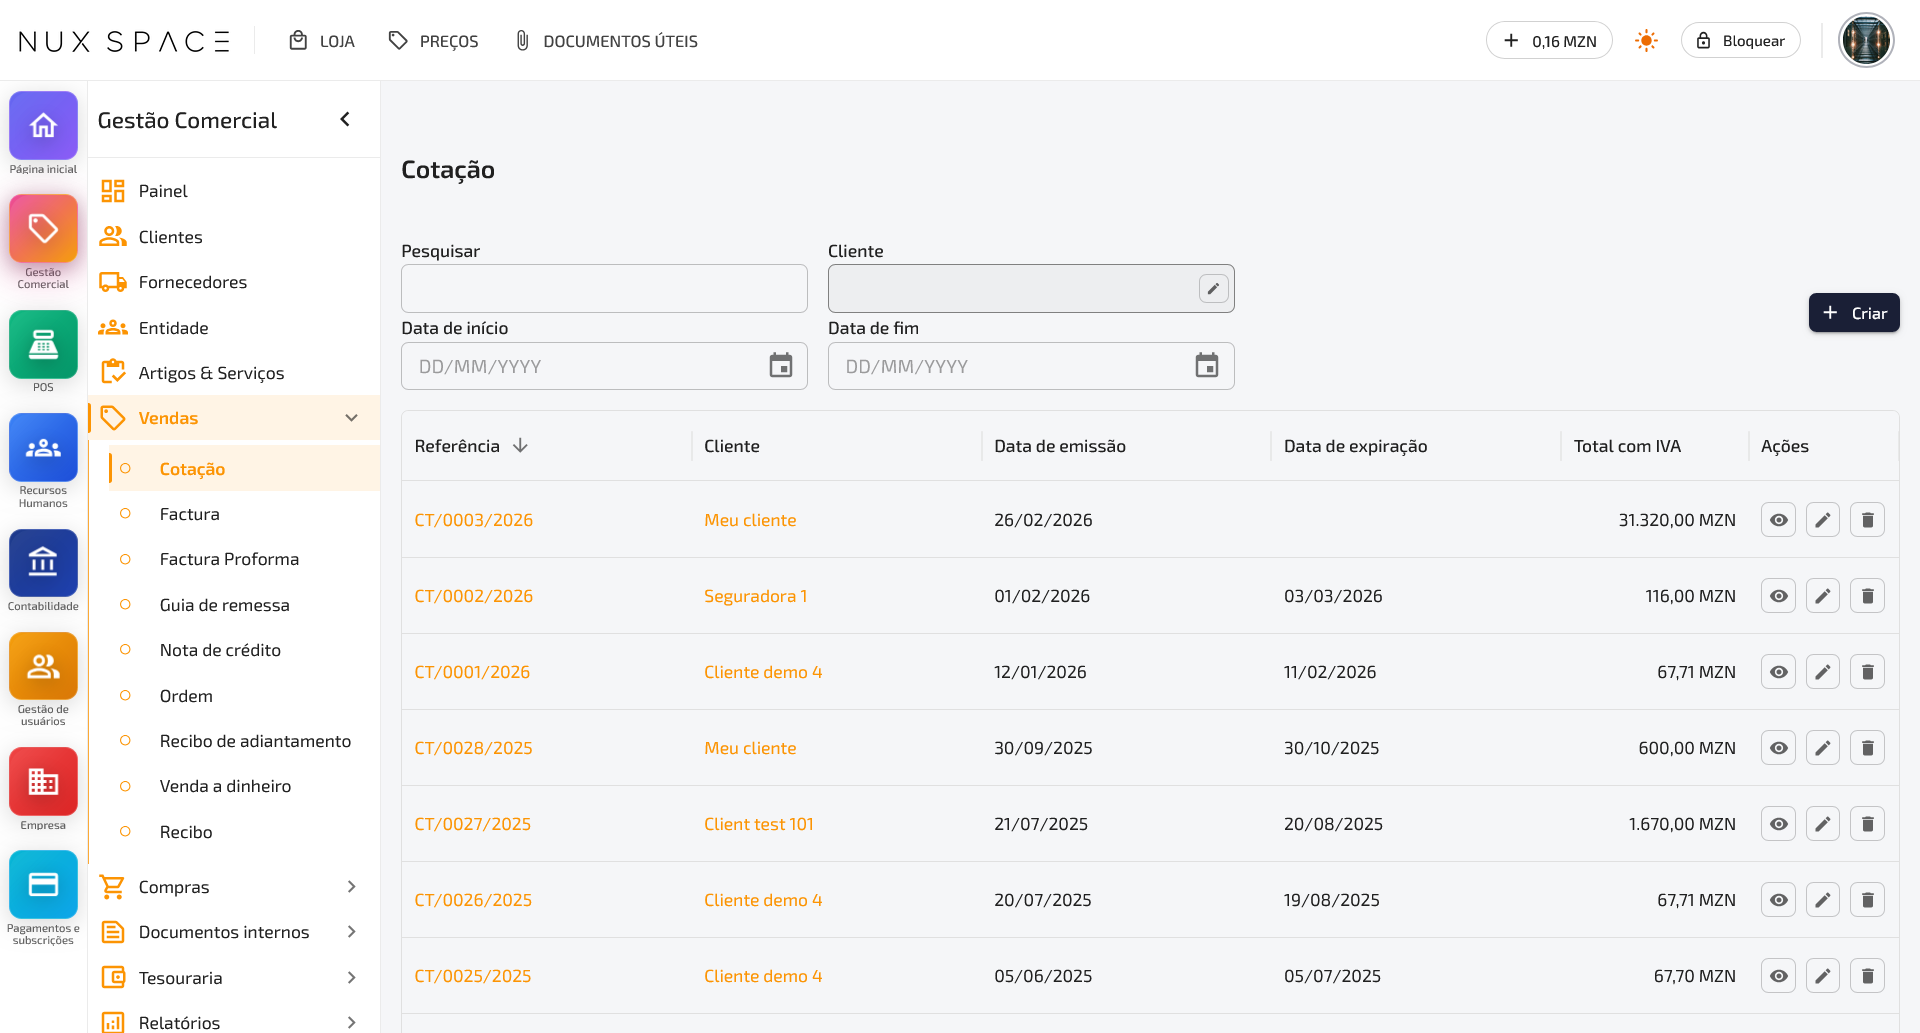Open client link Seguradora 1
The image size is (1920, 1033).
[755, 596]
